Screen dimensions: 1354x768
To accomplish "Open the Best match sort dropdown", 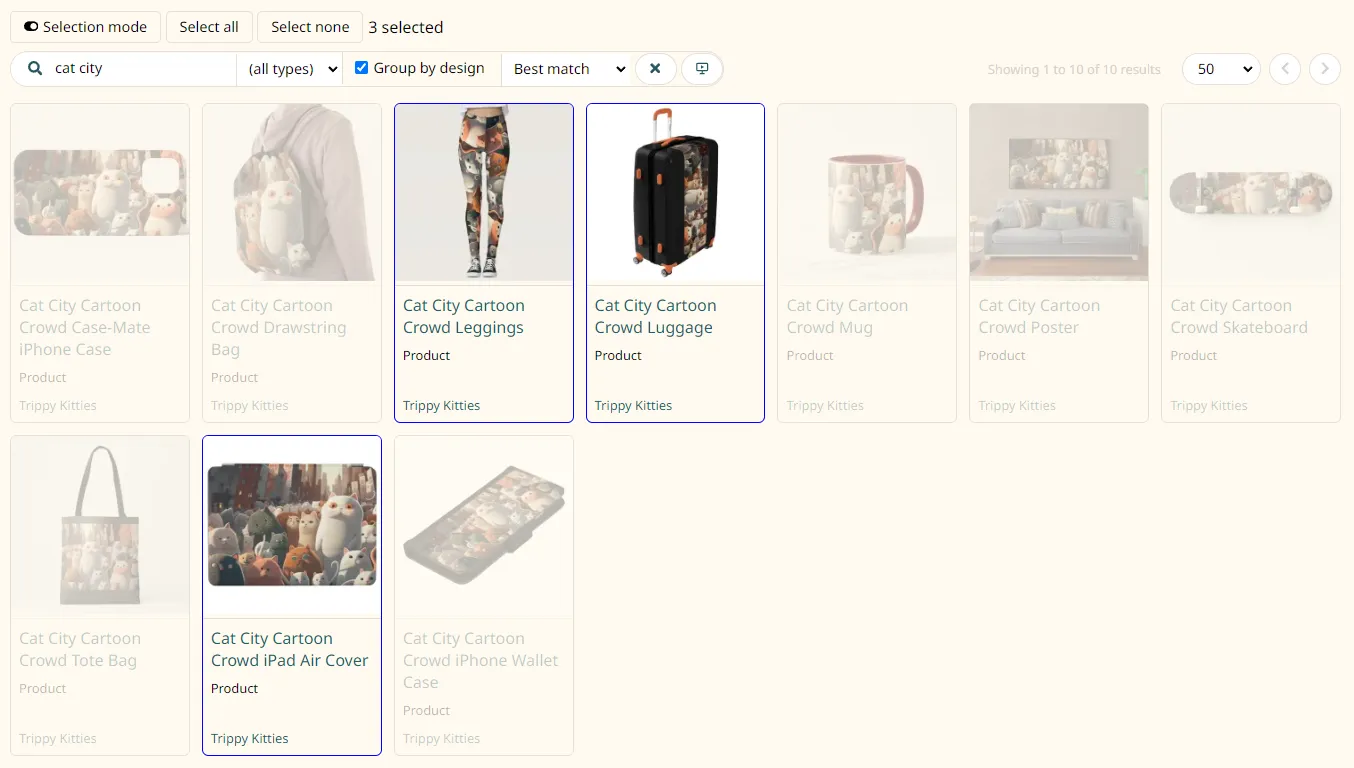I will pyautogui.click(x=569, y=69).
